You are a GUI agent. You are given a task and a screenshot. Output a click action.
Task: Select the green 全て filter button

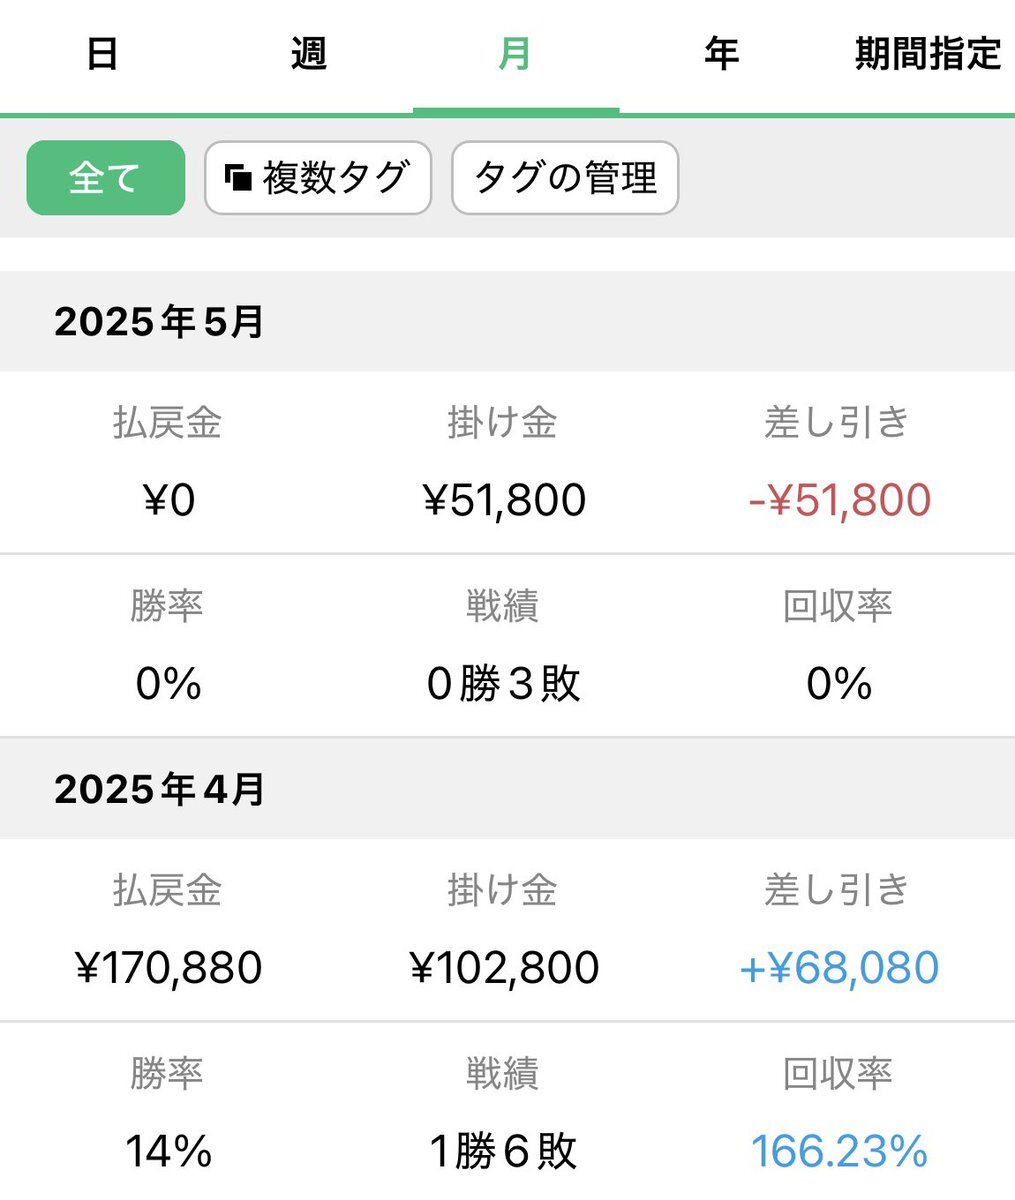(x=106, y=178)
